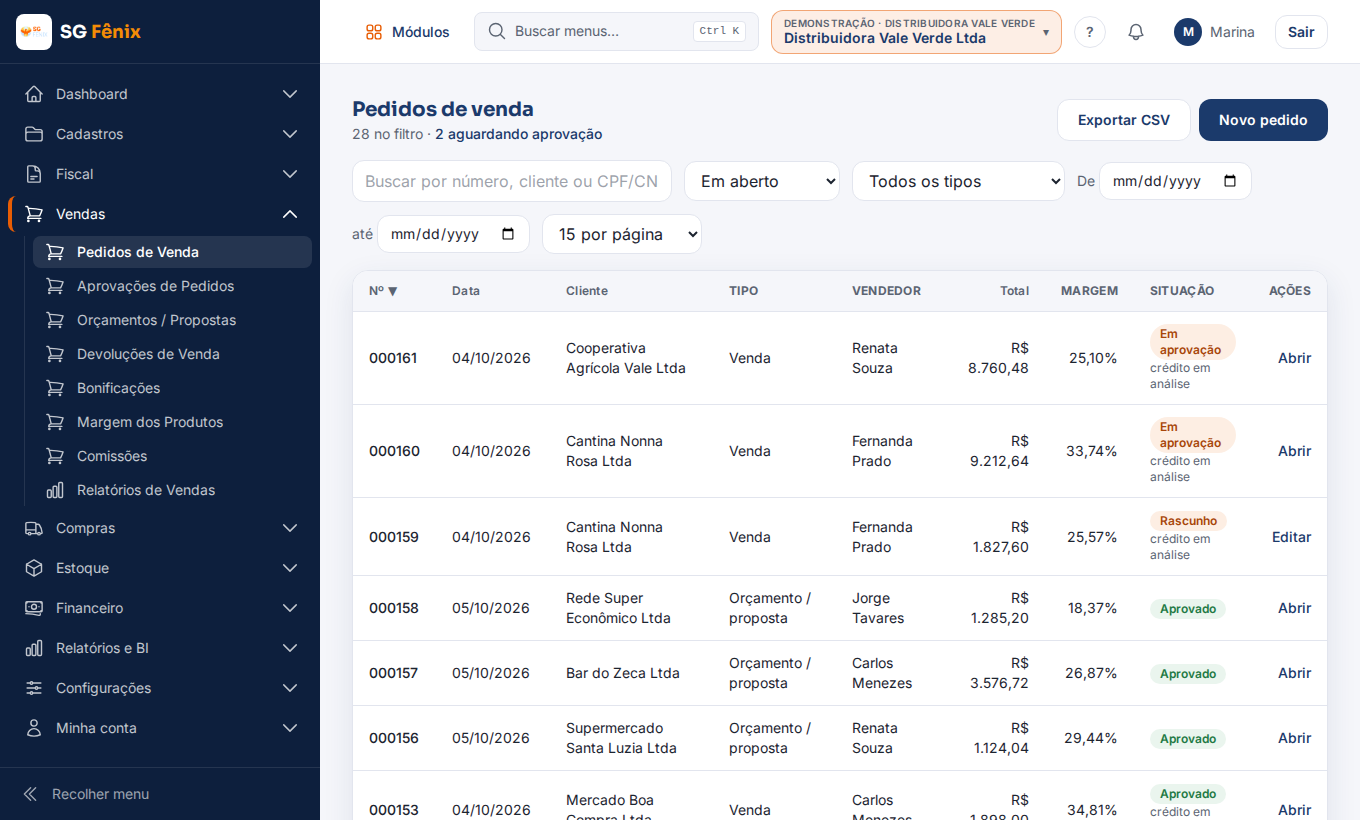
Task: Open Aprovações de Pedidos menu item
Action: [172, 286]
